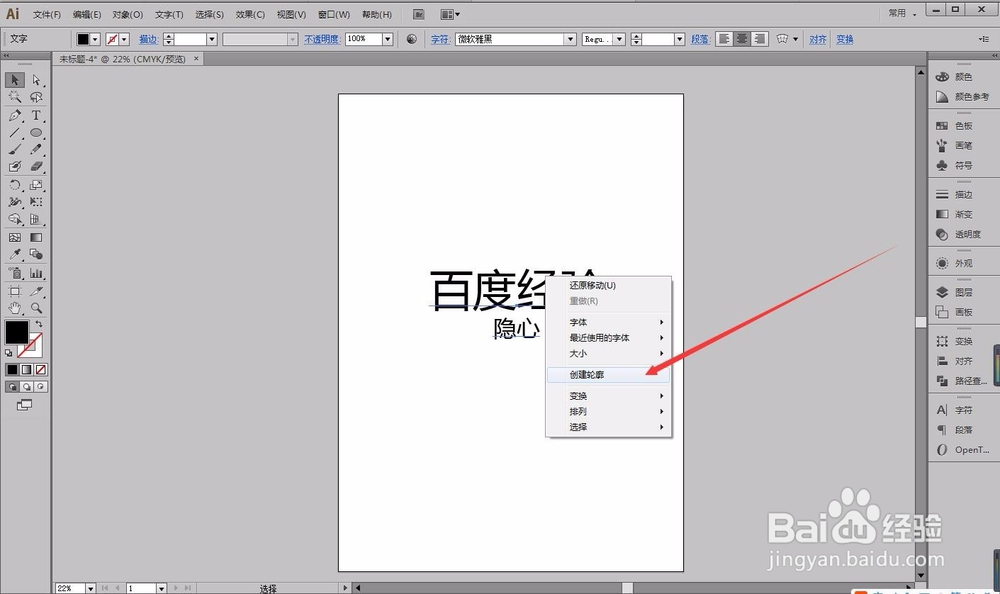This screenshot has height=594, width=1000.
Task: Toggle left paragraph alignment
Action: [x=722, y=39]
